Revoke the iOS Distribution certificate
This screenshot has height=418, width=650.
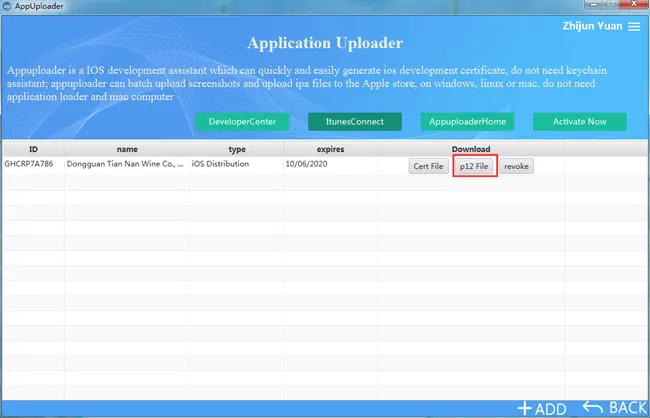click(517, 166)
